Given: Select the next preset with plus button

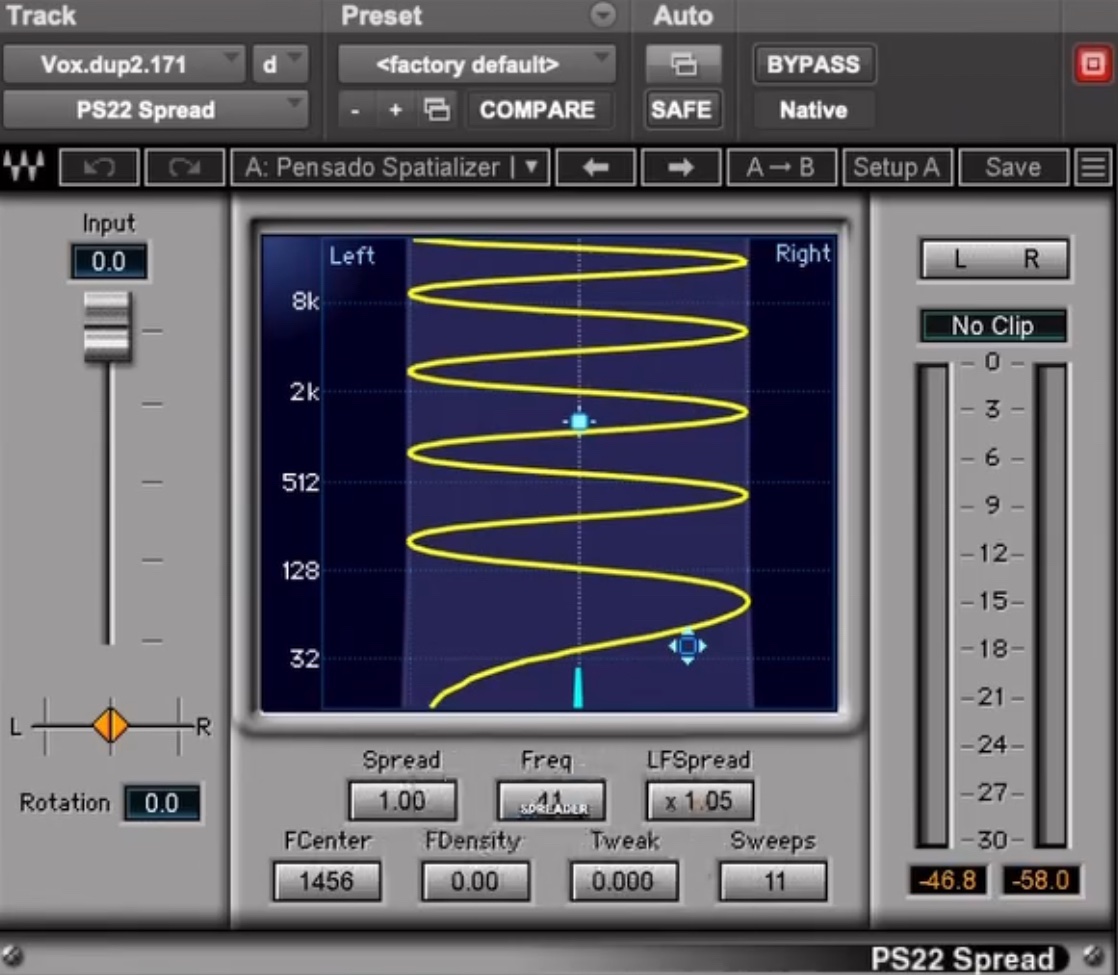Looking at the screenshot, I should click(x=396, y=111).
